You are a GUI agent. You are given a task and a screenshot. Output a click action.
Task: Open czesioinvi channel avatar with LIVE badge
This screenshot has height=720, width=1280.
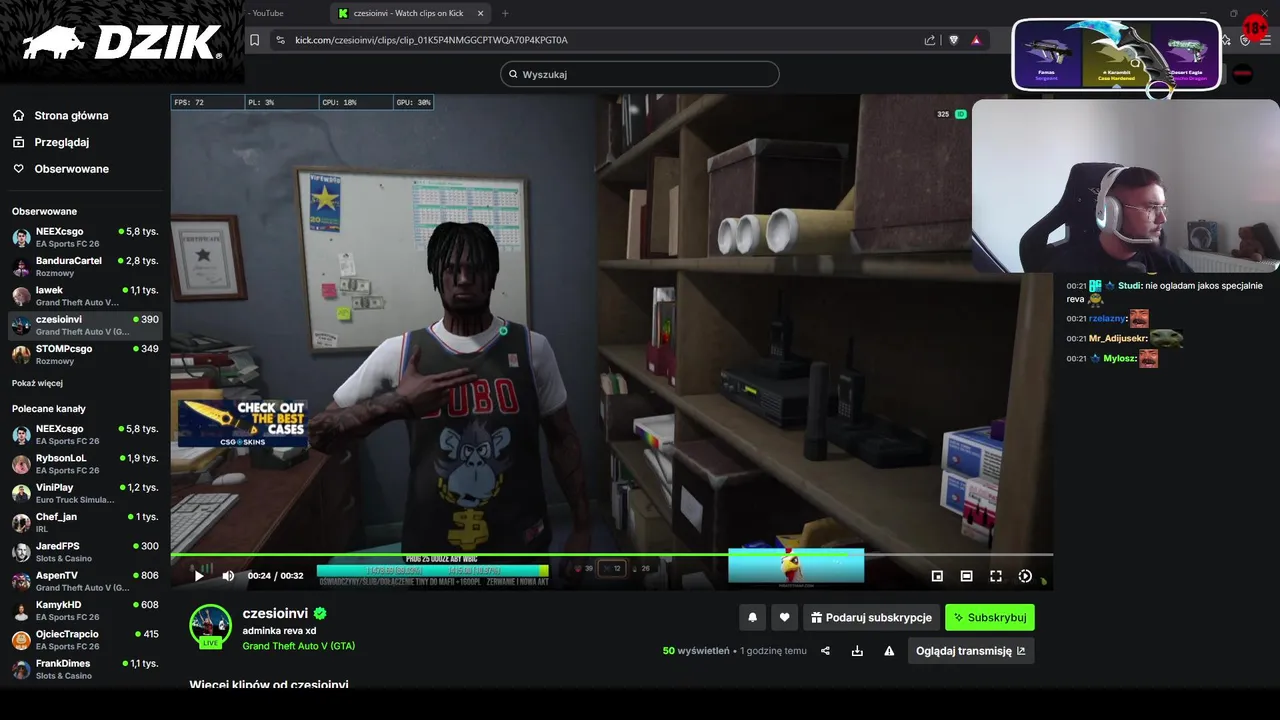(x=210, y=626)
